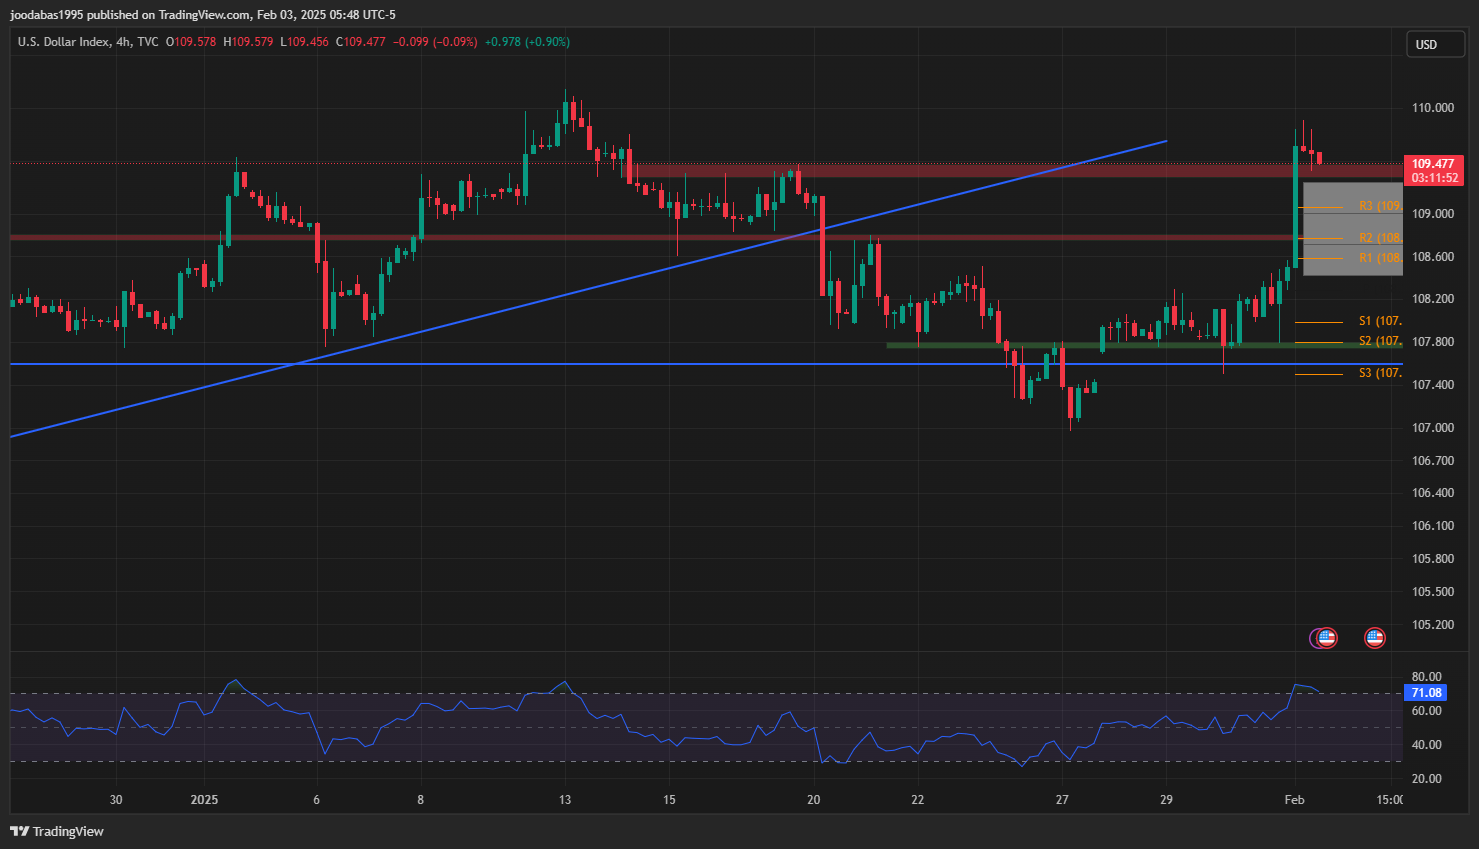Select the S2 pivot support label
The height and width of the screenshot is (849, 1479).
coord(1379,342)
